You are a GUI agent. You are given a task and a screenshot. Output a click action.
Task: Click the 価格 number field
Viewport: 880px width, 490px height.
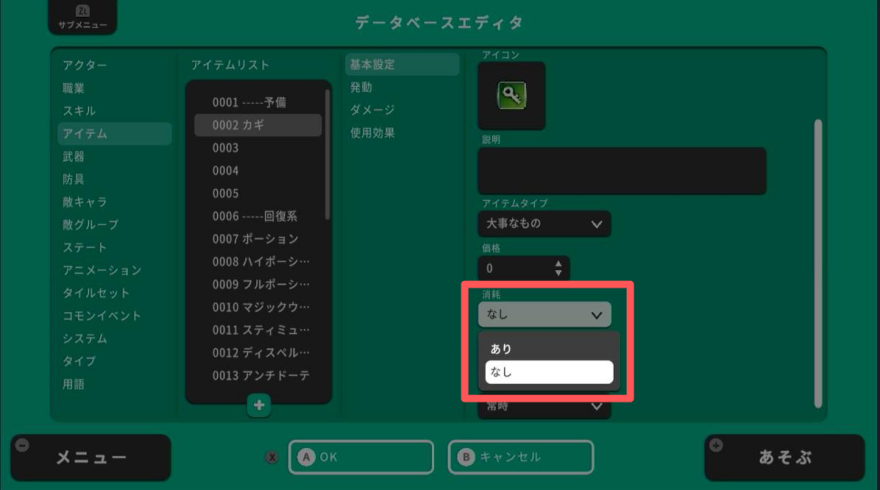pos(524,268)
